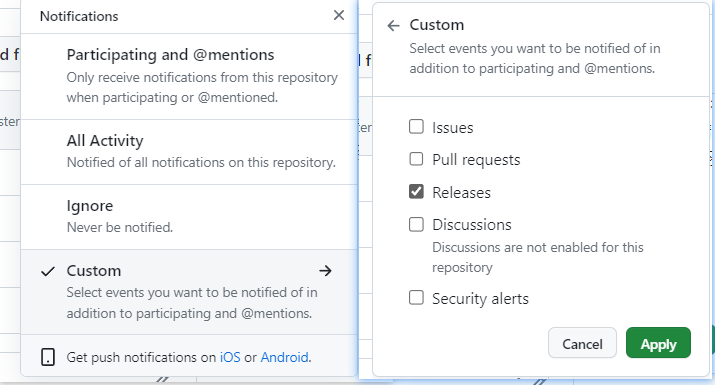This screenshot has width=715, height=385.
Task: Select the All Activity option
Action: 189,152
